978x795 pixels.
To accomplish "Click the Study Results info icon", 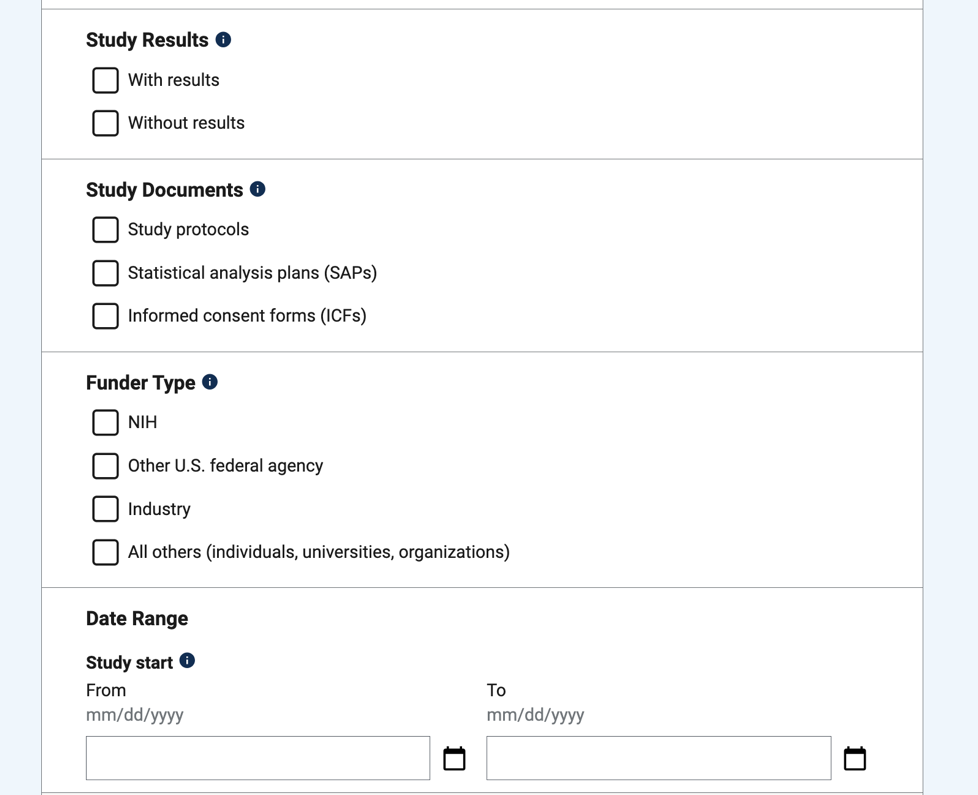I will (x=223, y=40).
